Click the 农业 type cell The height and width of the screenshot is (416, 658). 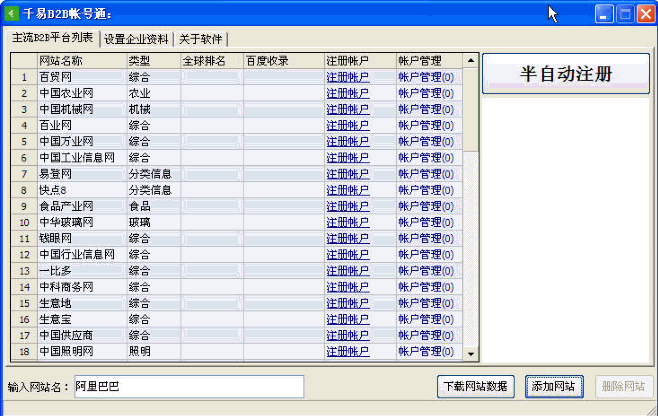[x=154, y=93]
